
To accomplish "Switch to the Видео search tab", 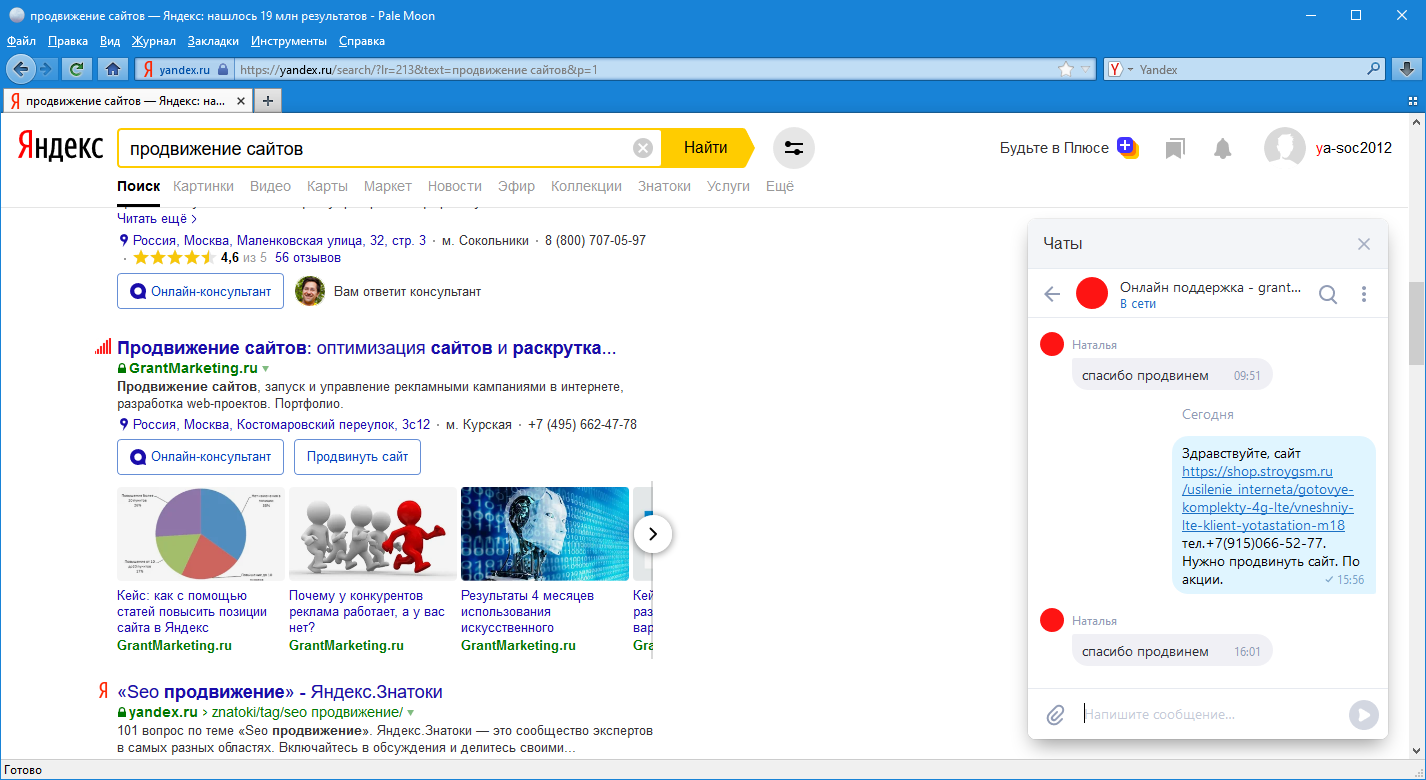I will [x=270, y=186].
